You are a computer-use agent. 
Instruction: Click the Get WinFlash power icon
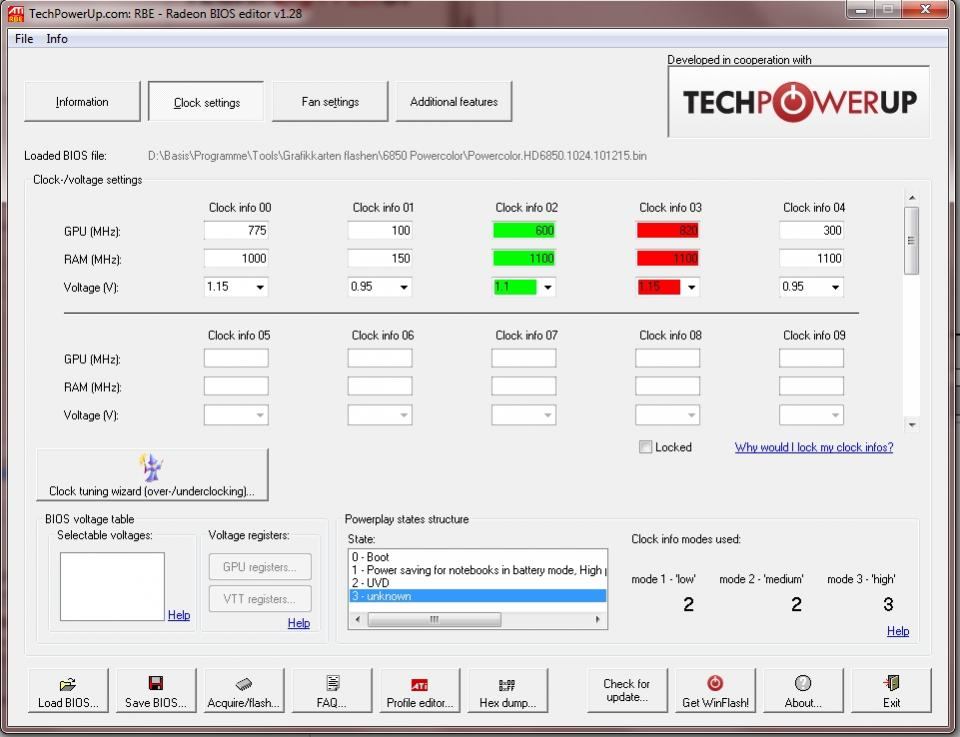pos(715,683)
